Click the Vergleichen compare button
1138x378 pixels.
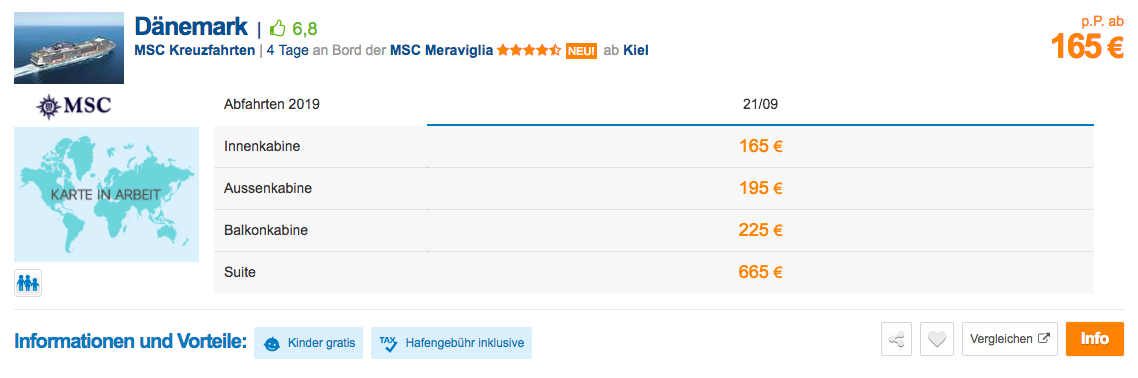1010,339
